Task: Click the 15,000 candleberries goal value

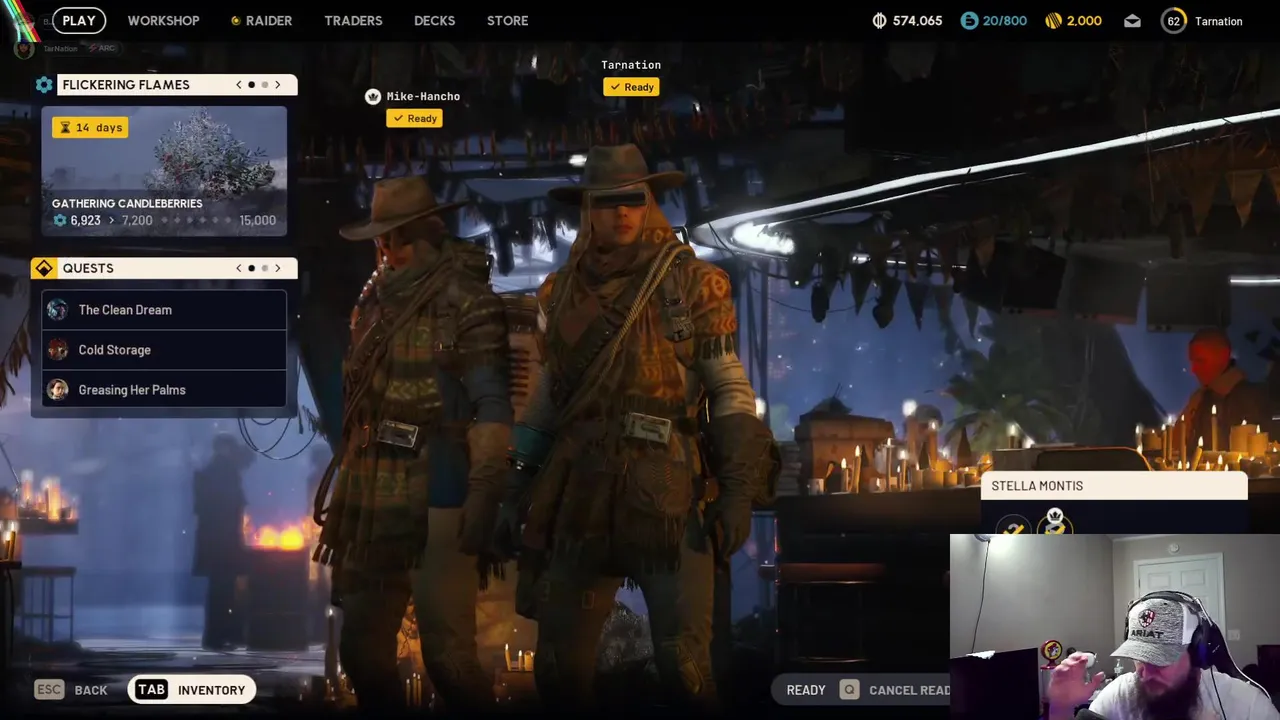Action: click(257, 220)
